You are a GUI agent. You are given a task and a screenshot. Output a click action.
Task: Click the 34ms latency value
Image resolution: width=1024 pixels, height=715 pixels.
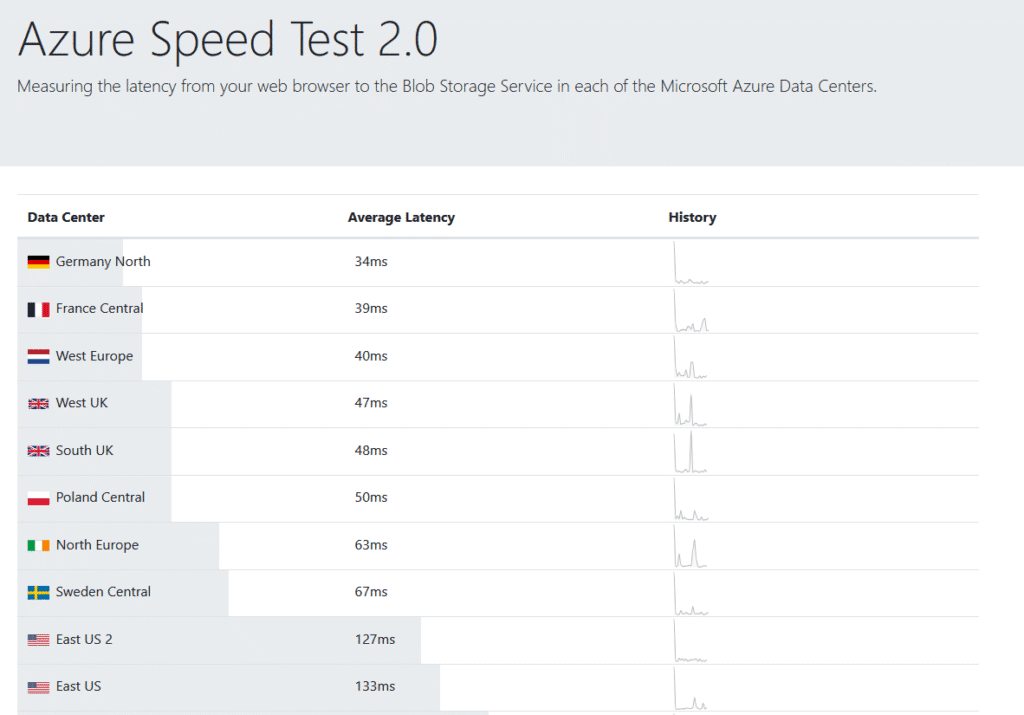371,261
